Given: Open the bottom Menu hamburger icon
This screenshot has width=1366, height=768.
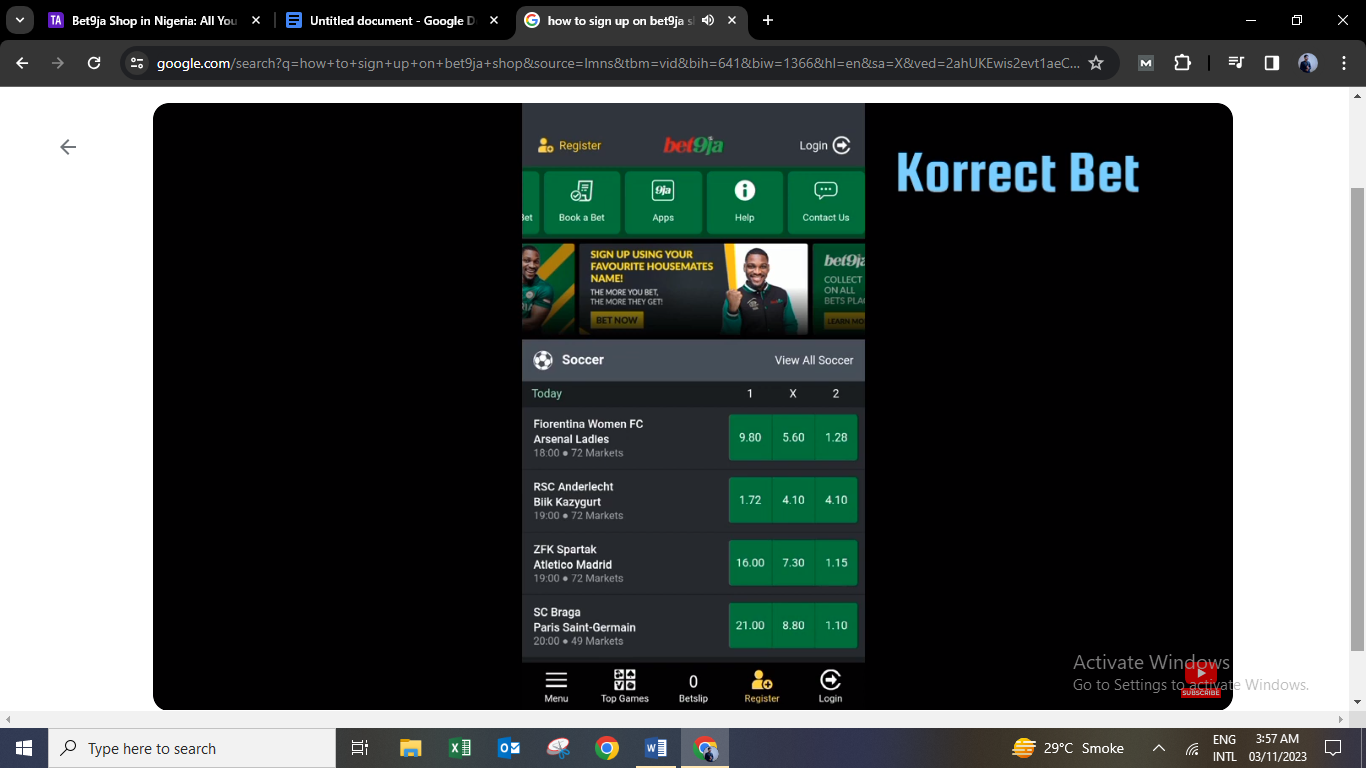Looking at the screenshot, I should 556,680.
